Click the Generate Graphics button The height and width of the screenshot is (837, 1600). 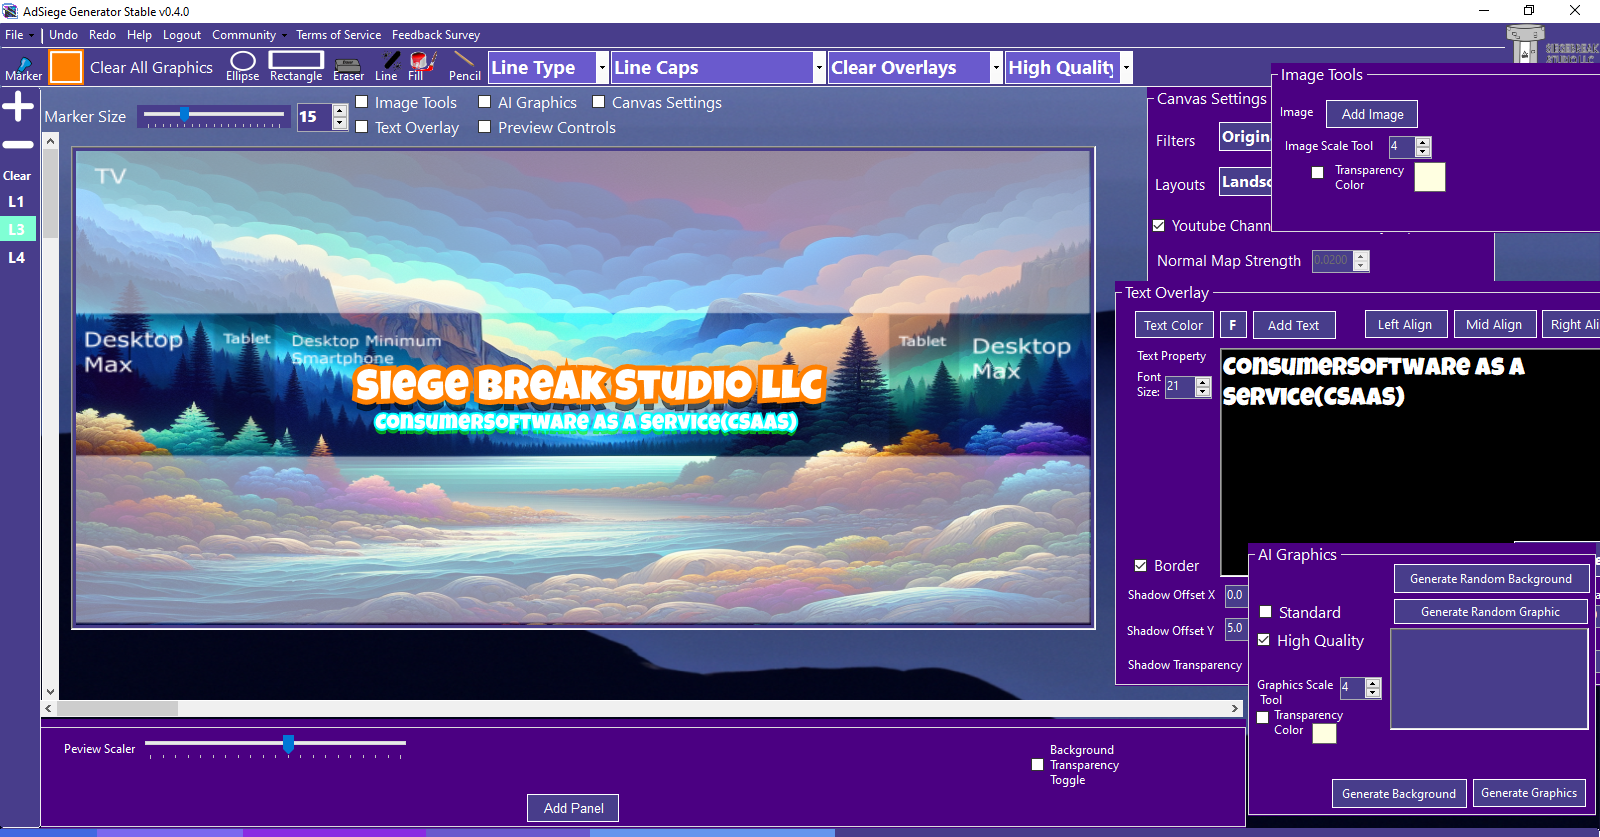tap(1529, 793)
